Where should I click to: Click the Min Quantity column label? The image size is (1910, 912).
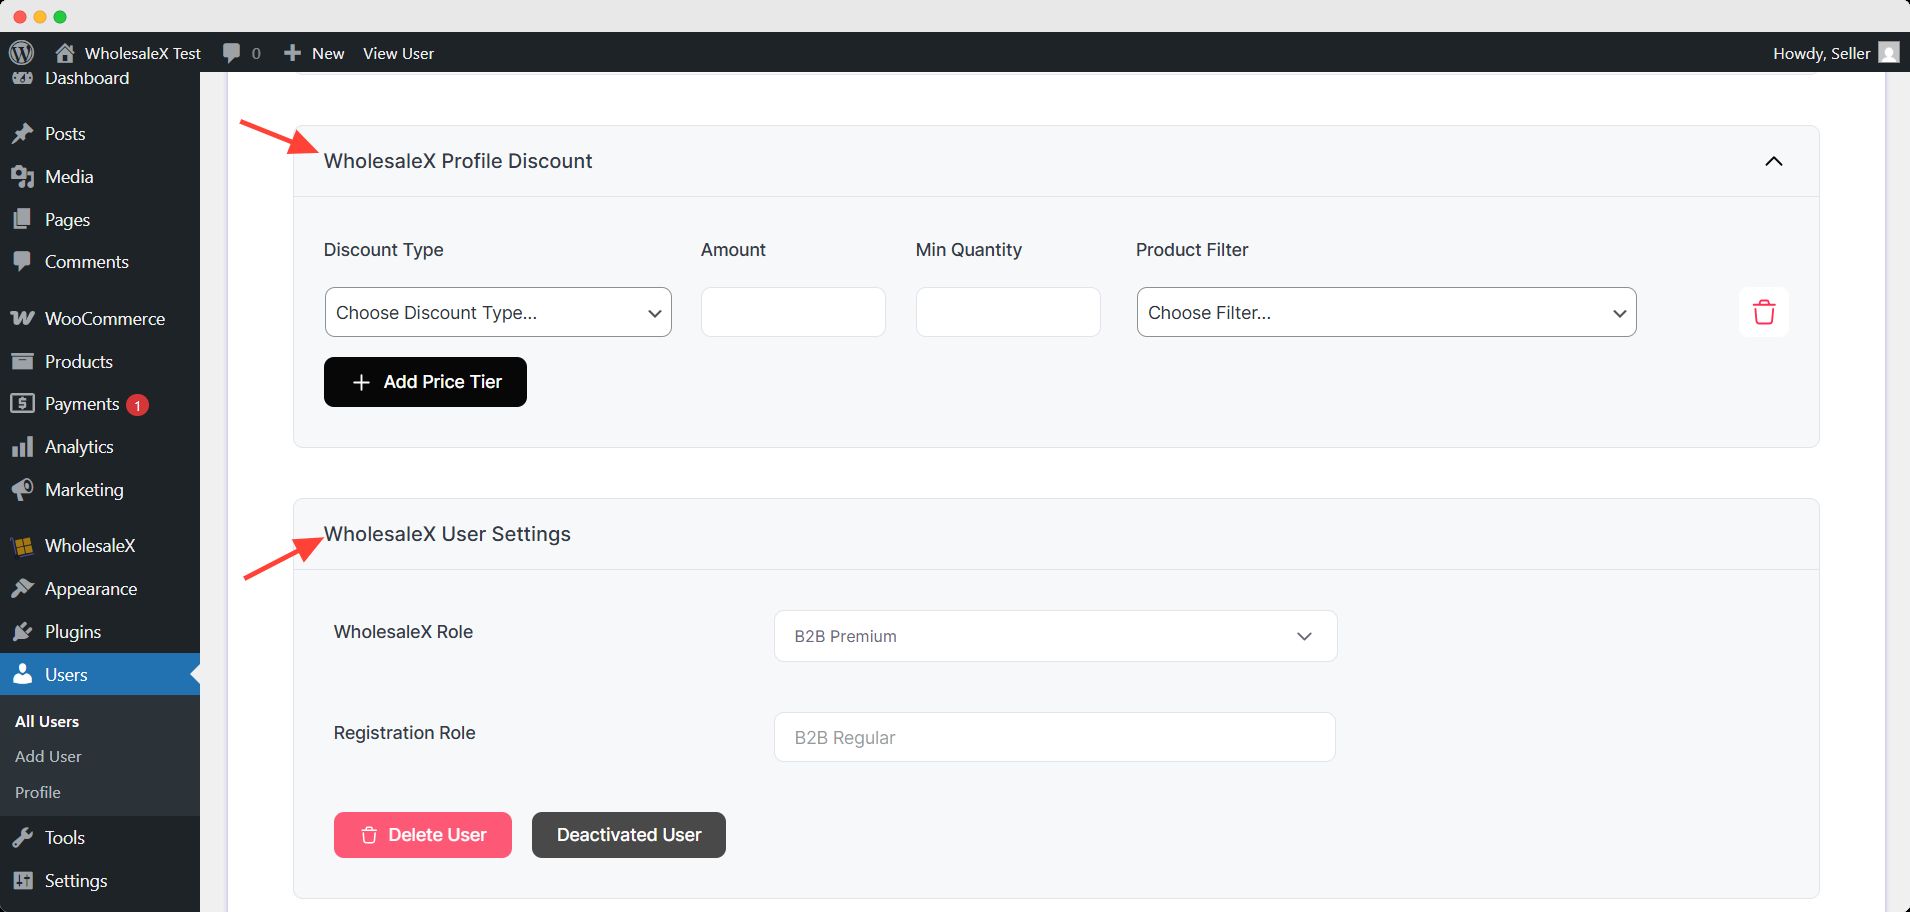[969, 250]
